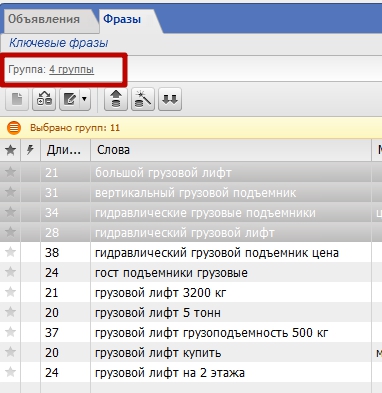Click the new phrase document icon
The width and height of the screenshot is (382, 393).
[x=17, y=99]
